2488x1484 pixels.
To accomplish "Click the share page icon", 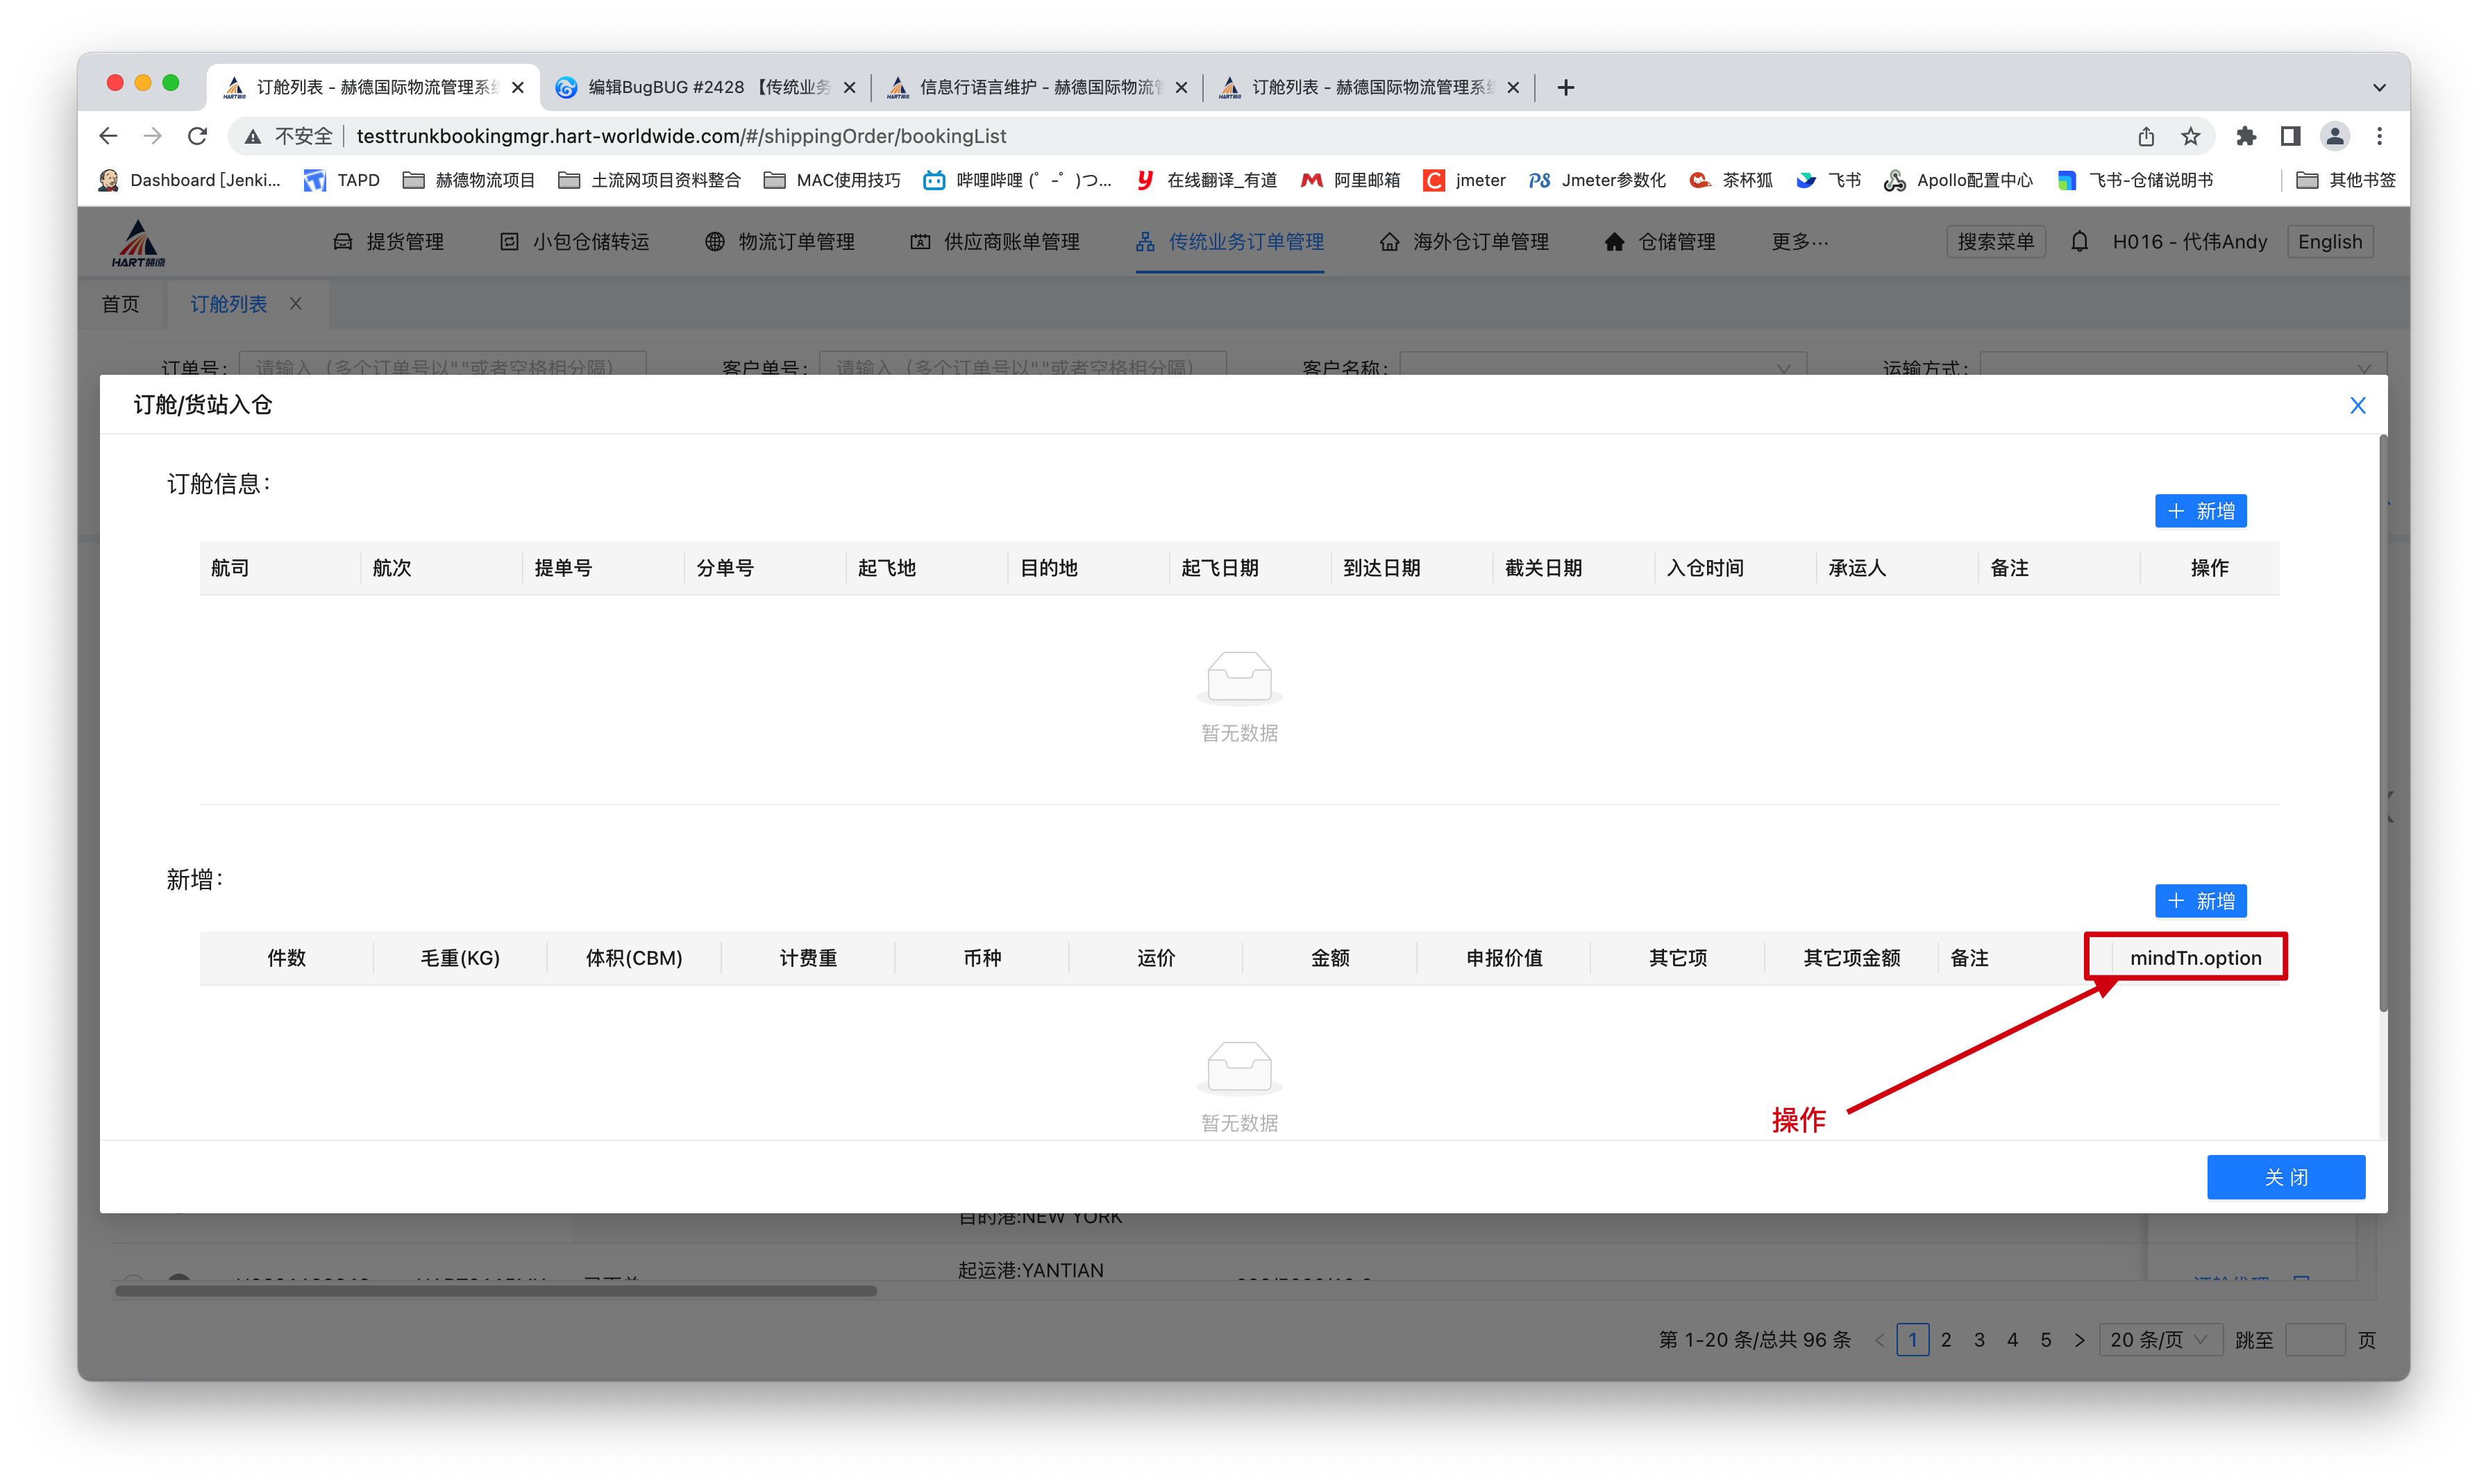I will click(x=2146, y=136).
